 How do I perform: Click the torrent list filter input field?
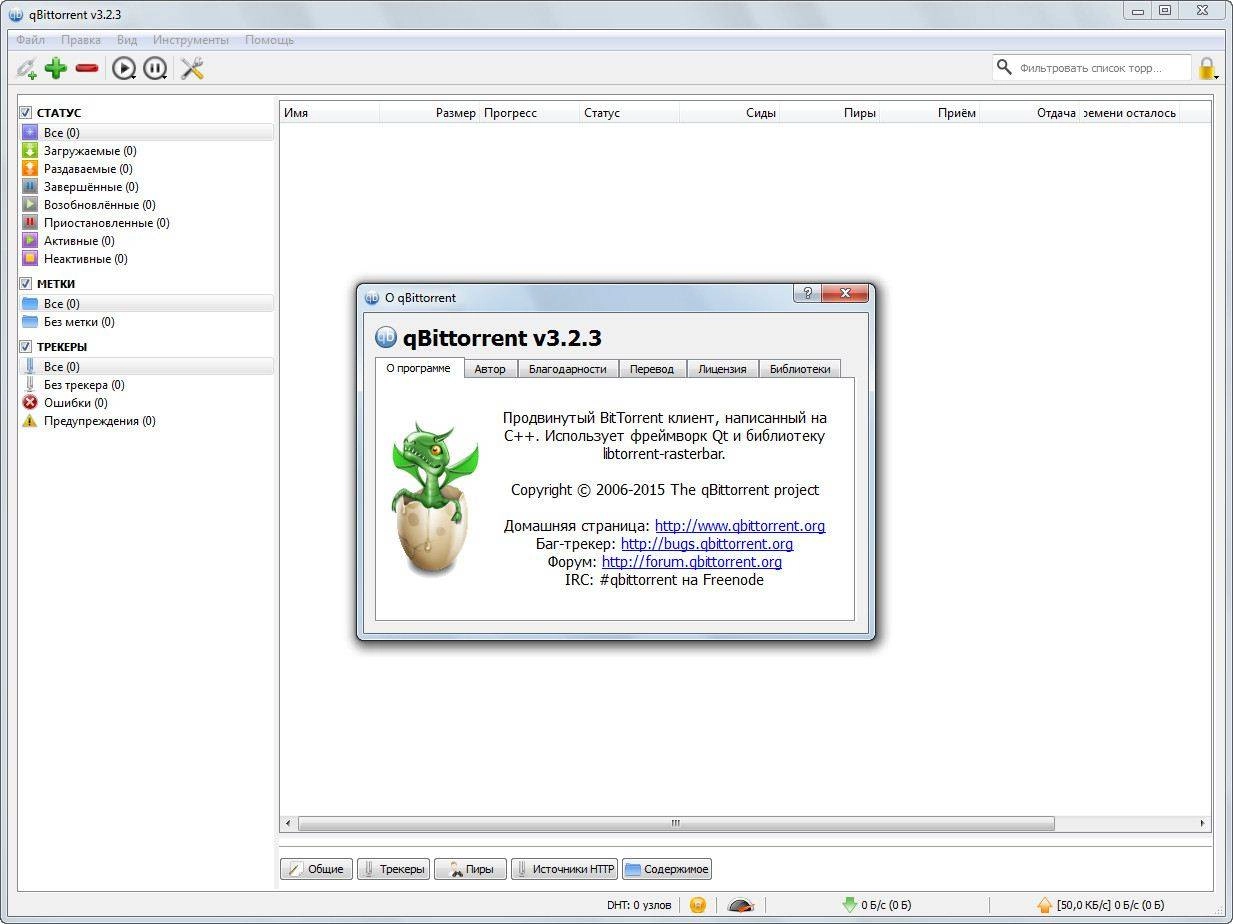tap(1092, 68)
